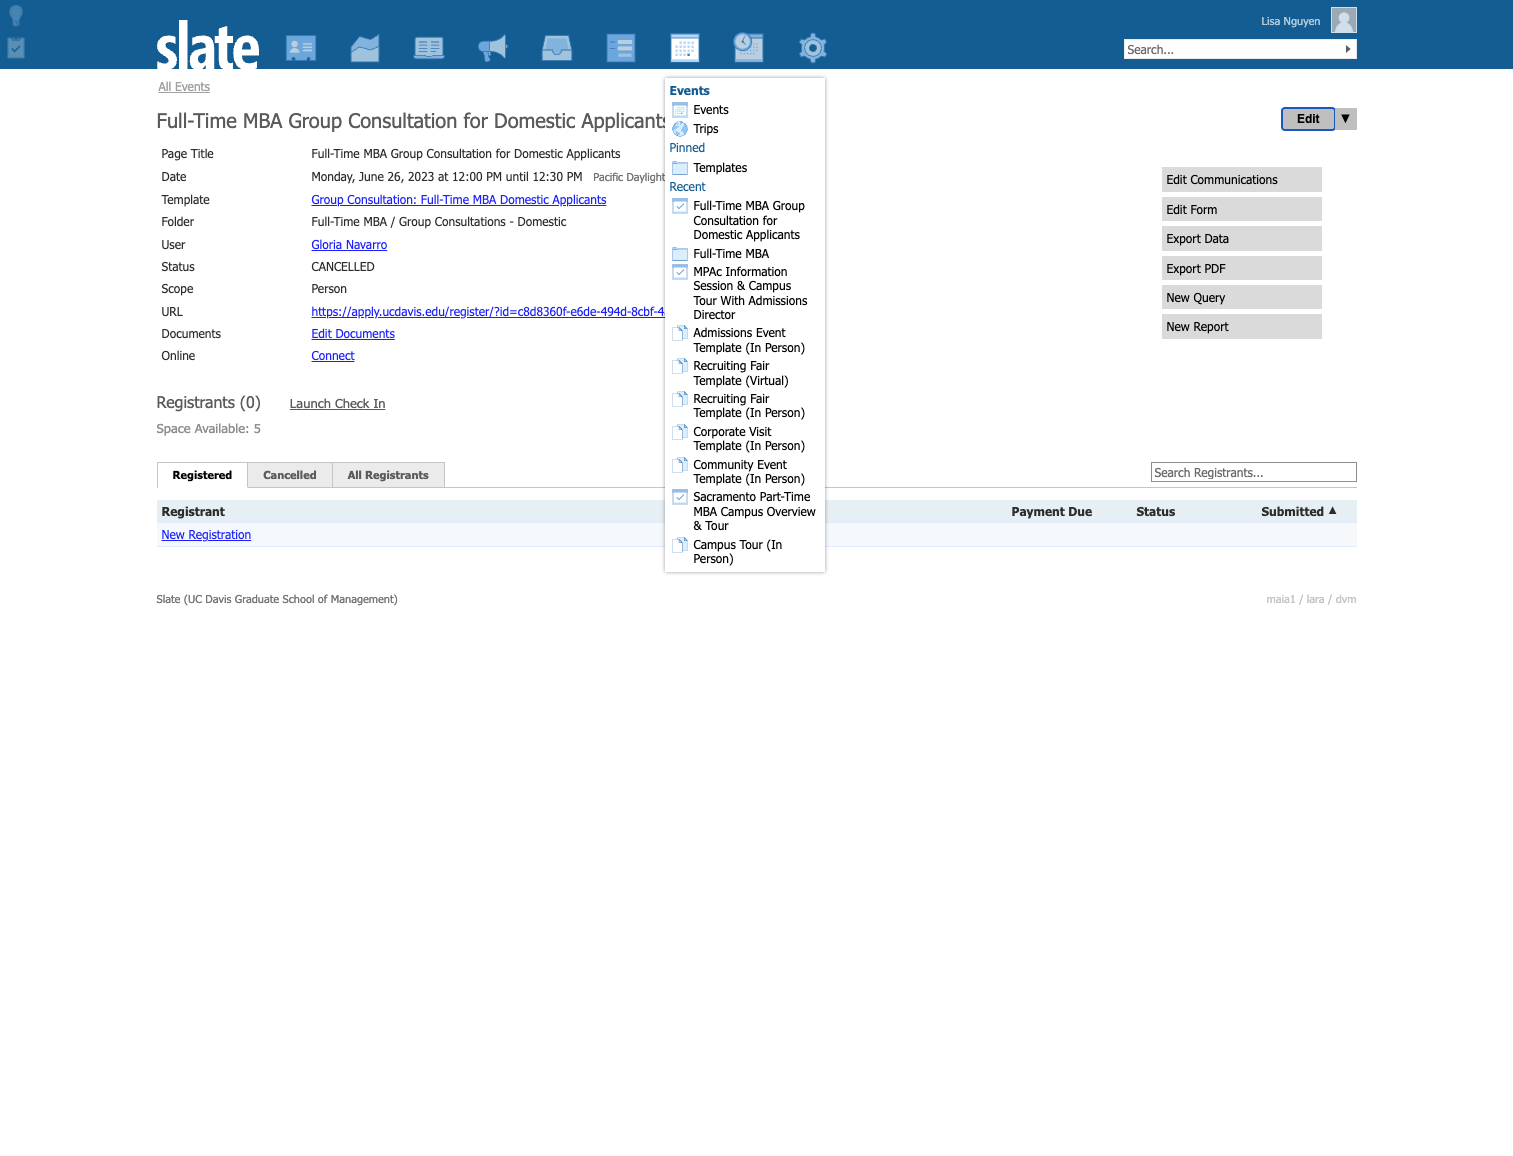
Task: Sort by Submitted column arrow
Action: pos(1332,511)
